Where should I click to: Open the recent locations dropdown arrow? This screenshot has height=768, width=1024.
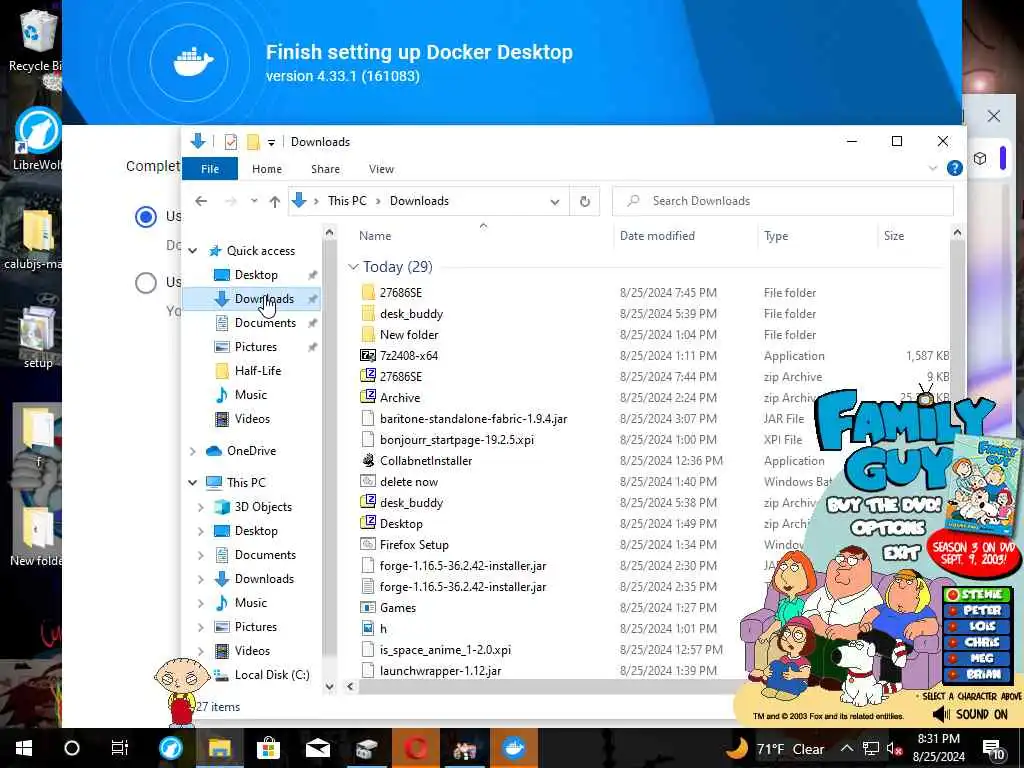(254, 201)
